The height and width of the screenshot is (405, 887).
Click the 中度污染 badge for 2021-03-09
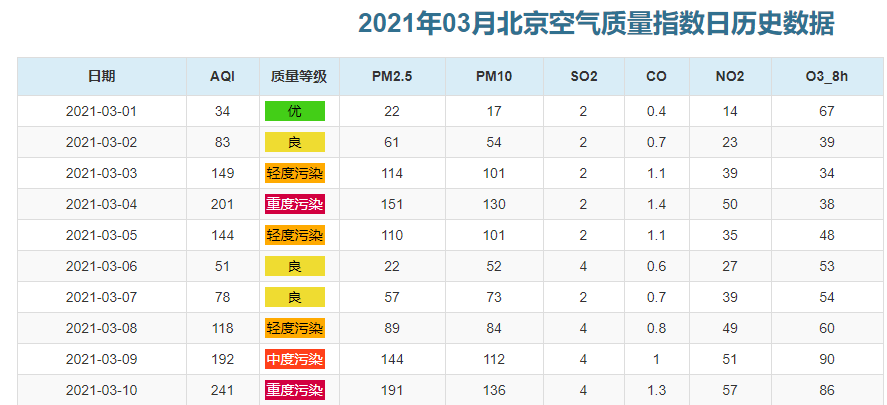pos(295,360)
